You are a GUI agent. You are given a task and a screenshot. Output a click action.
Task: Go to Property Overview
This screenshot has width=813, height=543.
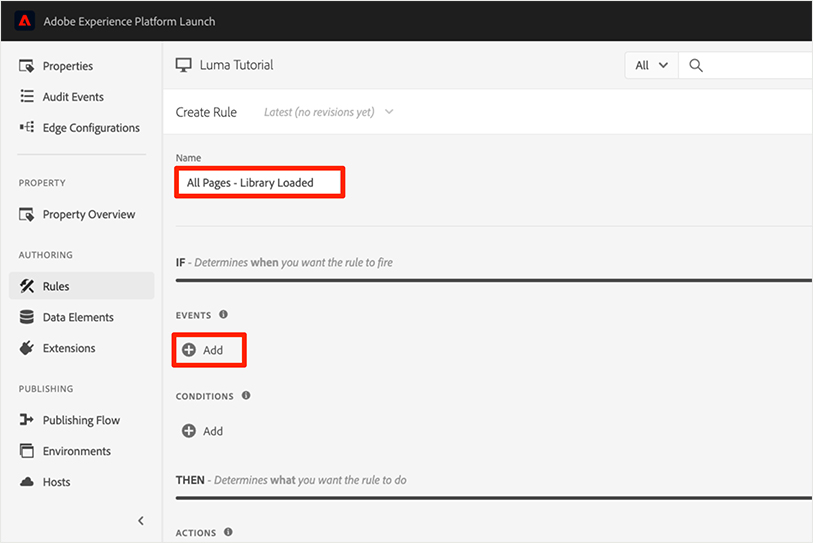[89, 214]
